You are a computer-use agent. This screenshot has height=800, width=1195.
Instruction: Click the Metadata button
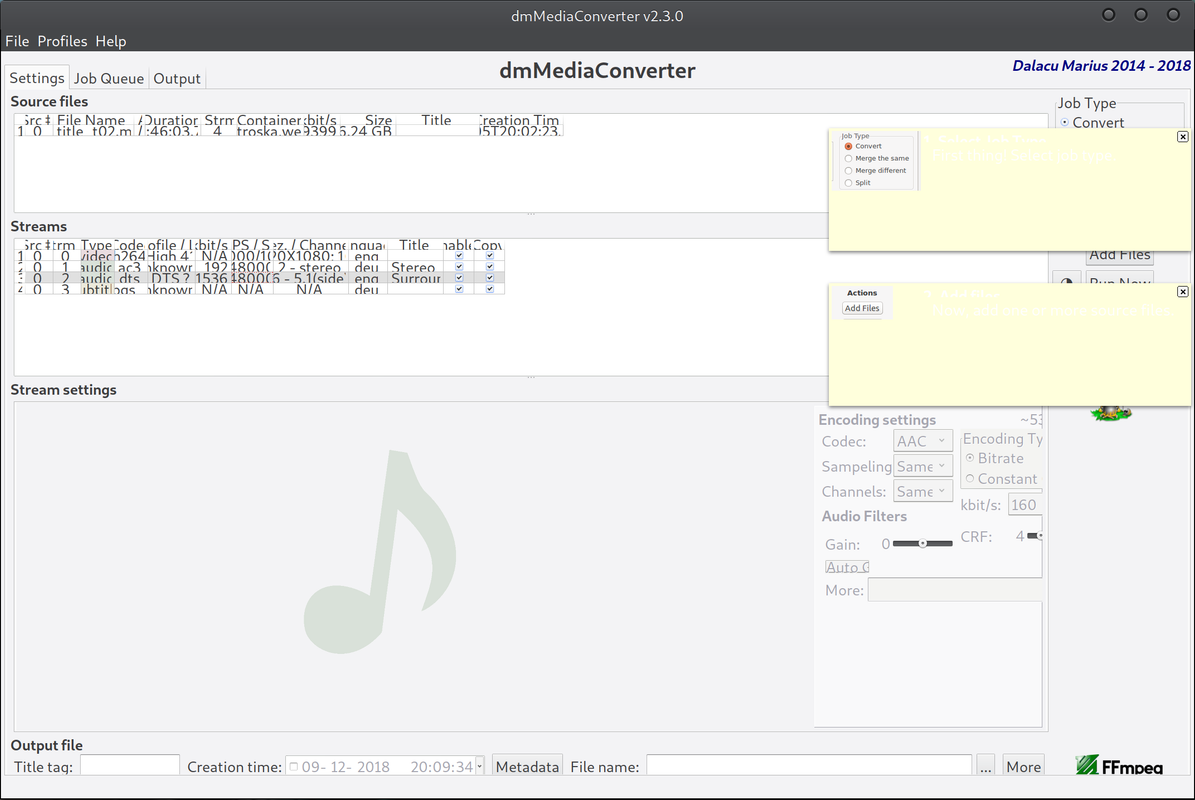click(x=527, y=766)
